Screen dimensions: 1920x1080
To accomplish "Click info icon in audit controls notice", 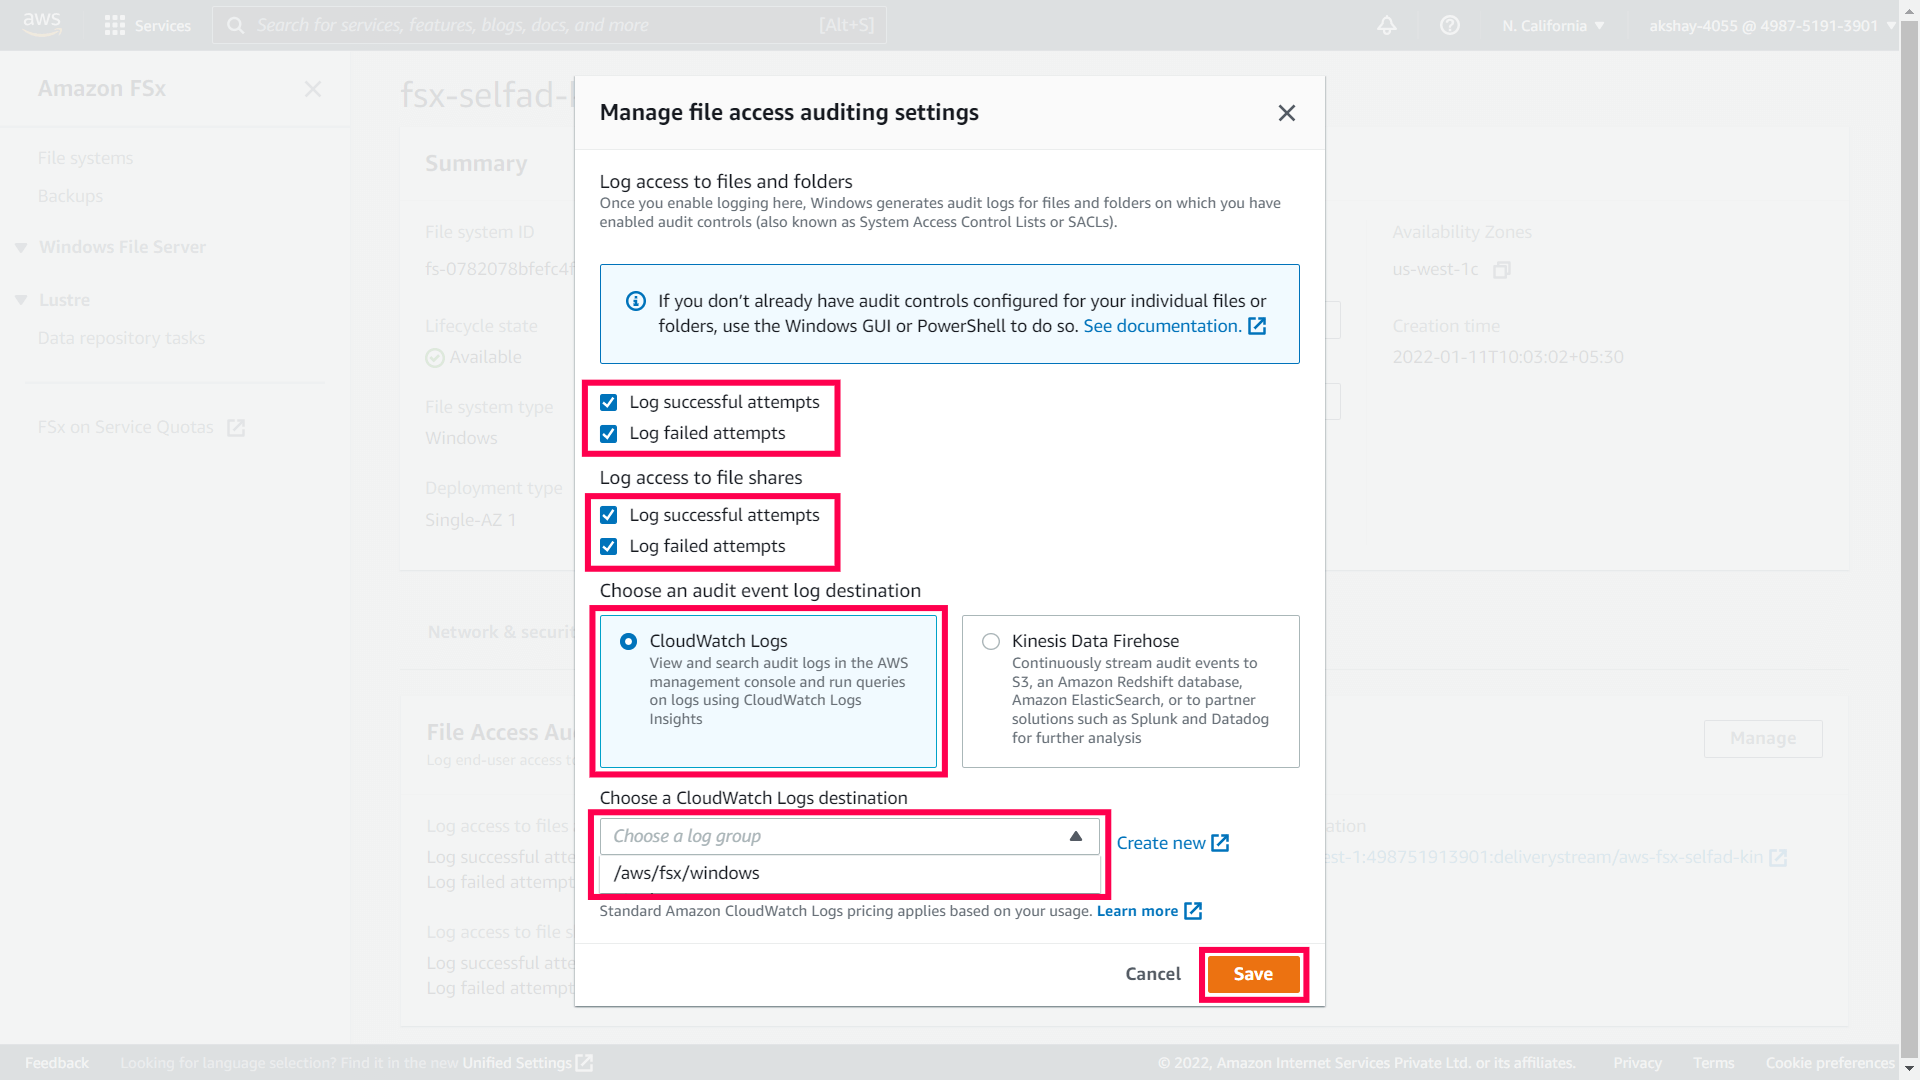I will pos(636,301).
